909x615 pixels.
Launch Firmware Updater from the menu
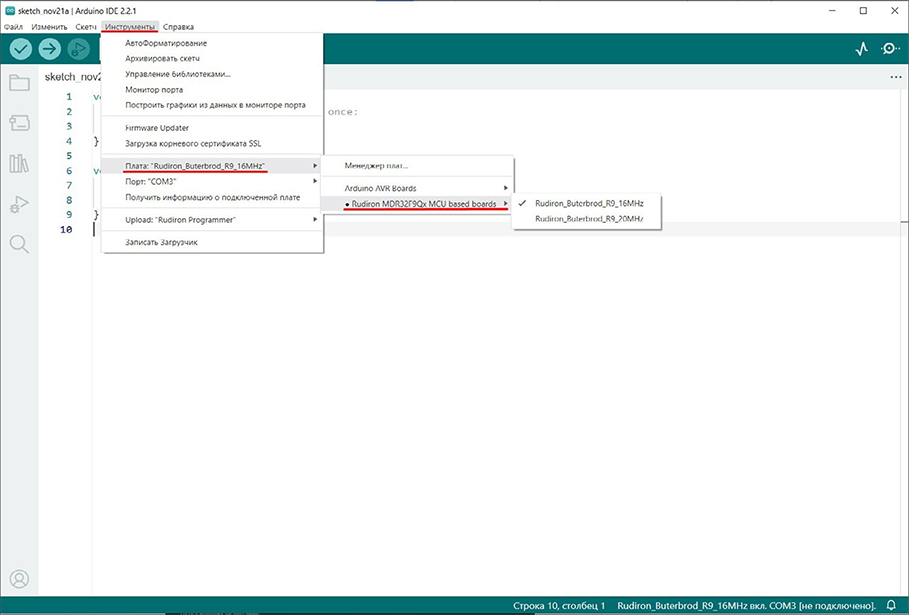[x=212, y=128]
